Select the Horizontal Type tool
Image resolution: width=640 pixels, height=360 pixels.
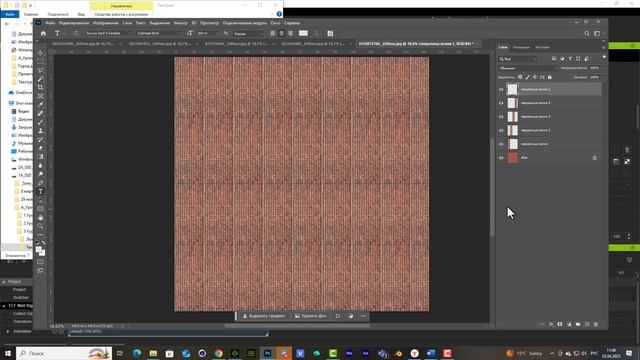coord(40,191)
